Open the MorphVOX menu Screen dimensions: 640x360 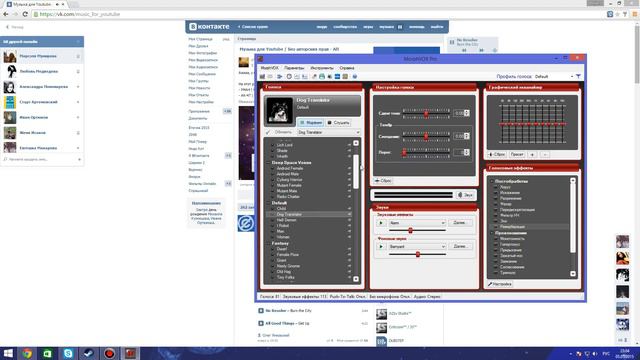[269, 68]
